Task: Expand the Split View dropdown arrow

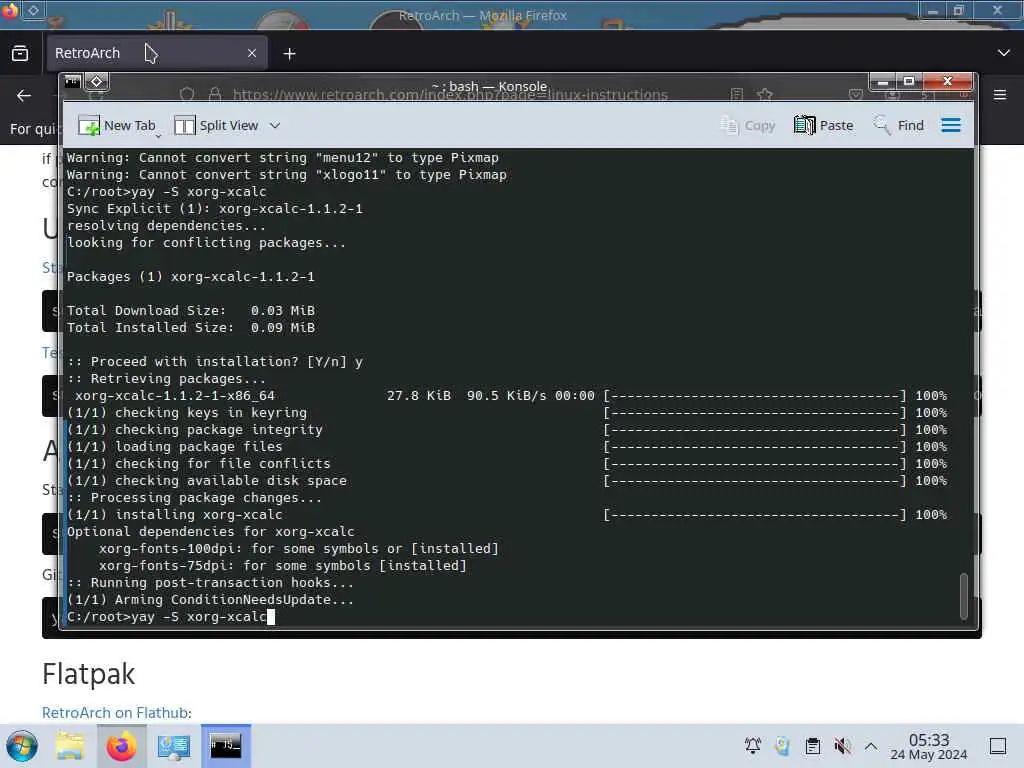Action: tap(275, 125)
